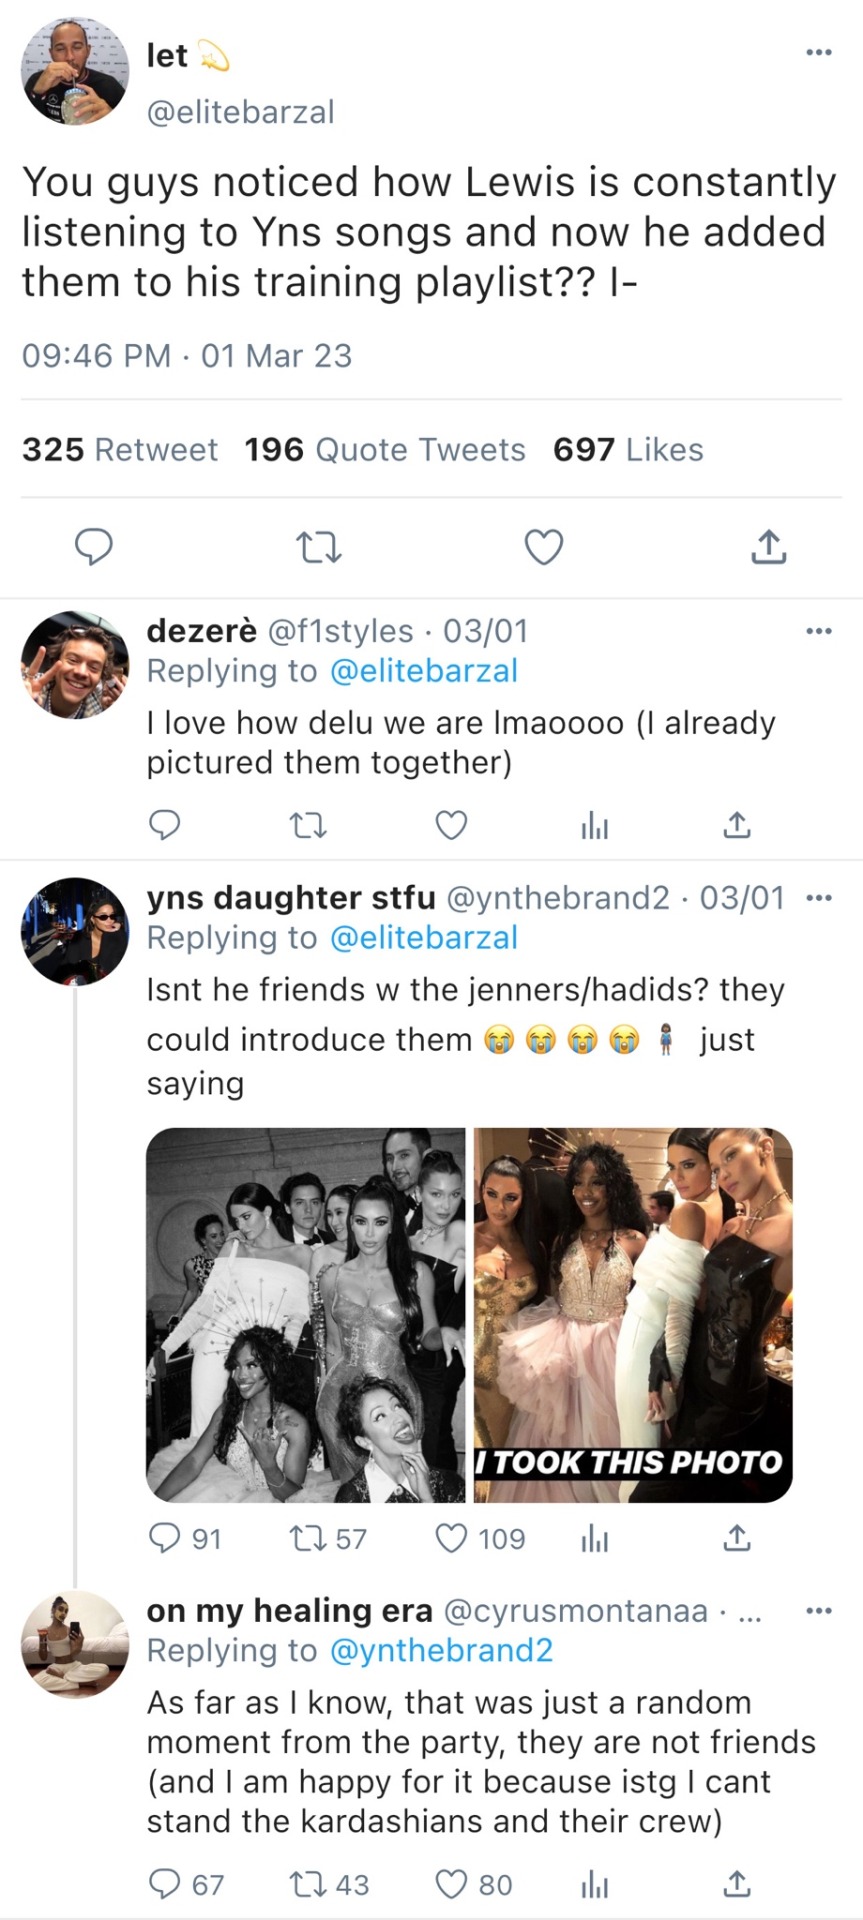Open the @elitebarzal mention in dezerè's reply
The image size is (863, 1920).
[x=423, y=671]
